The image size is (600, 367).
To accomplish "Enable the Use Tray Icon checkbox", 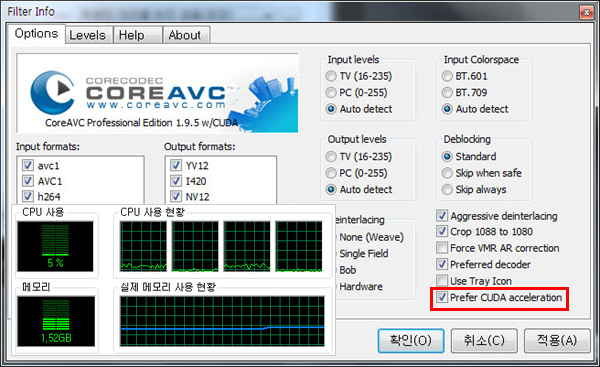I will coord(442,281).
